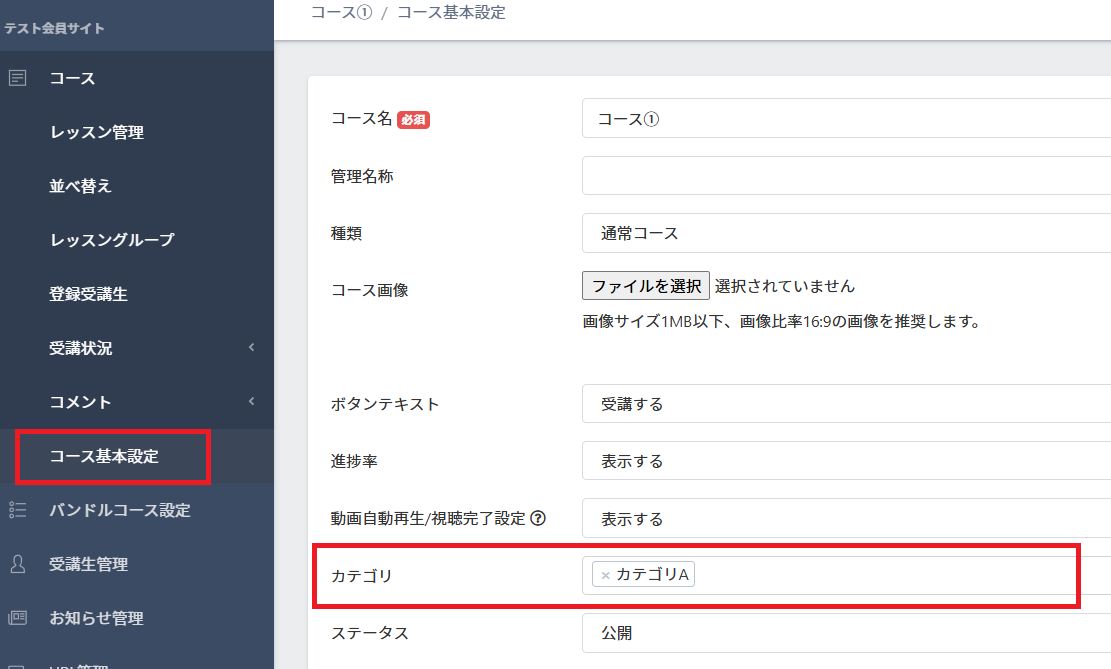
Task: Click the empty 管理名称 input field
Action: point(845,176)
